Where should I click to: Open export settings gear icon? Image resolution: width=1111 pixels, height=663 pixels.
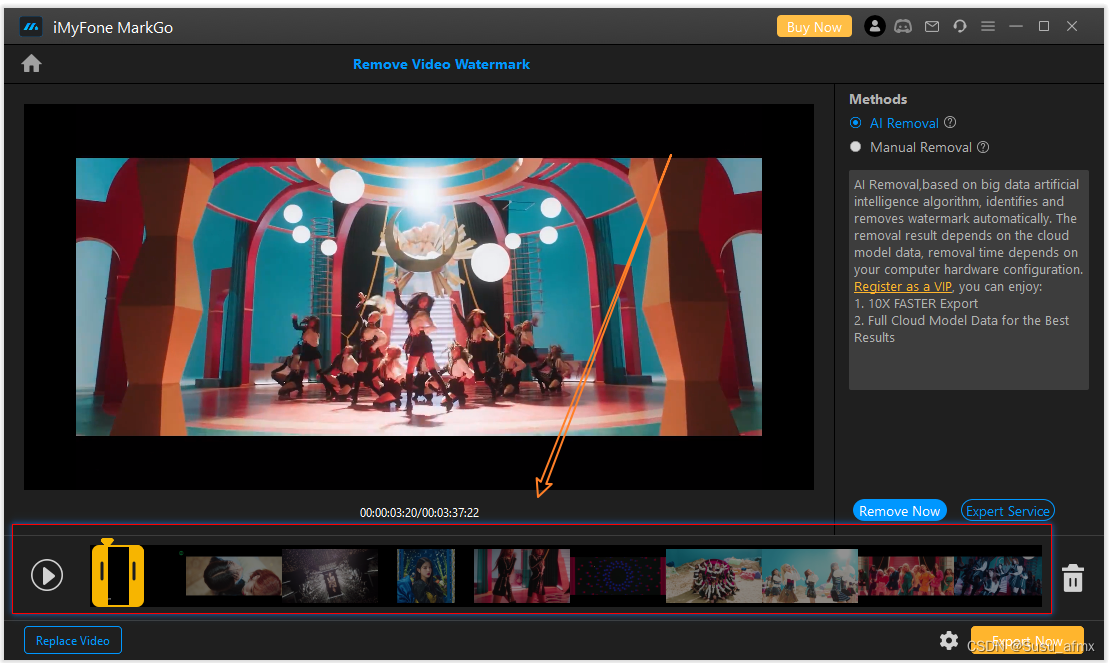pyautogui.click(x=949, y=641)
